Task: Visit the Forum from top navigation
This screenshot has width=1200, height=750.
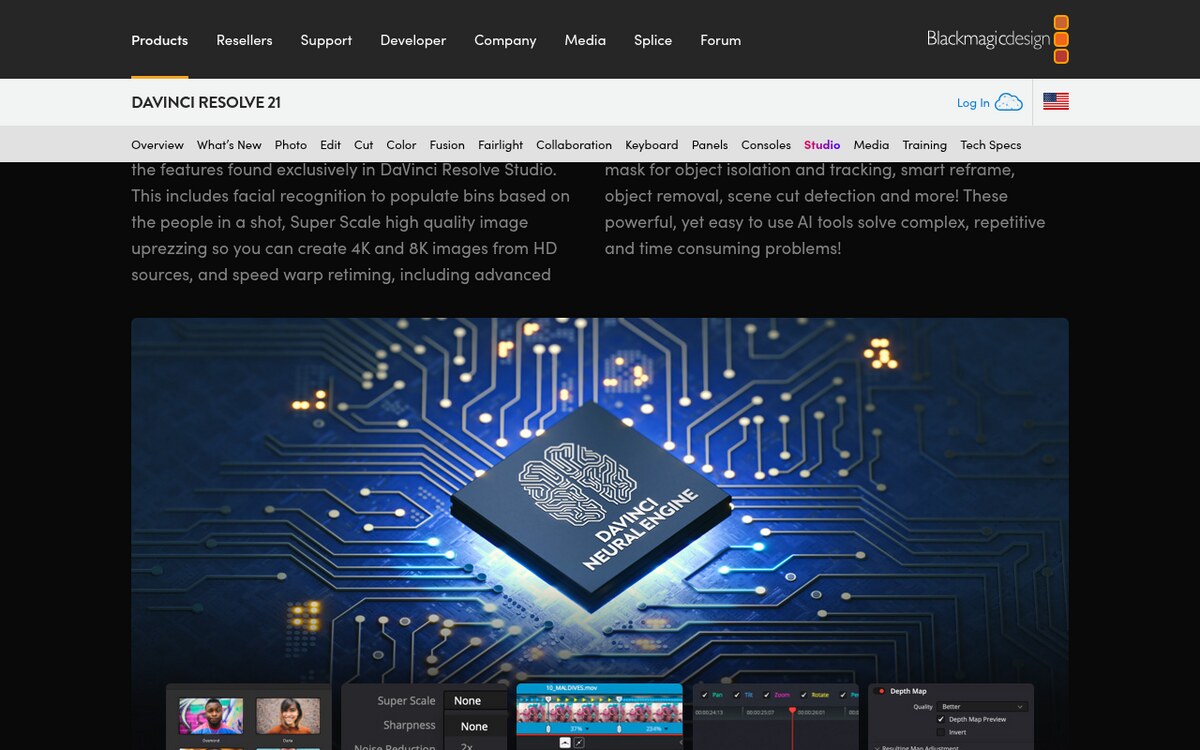Action: (x=720, y=40)
